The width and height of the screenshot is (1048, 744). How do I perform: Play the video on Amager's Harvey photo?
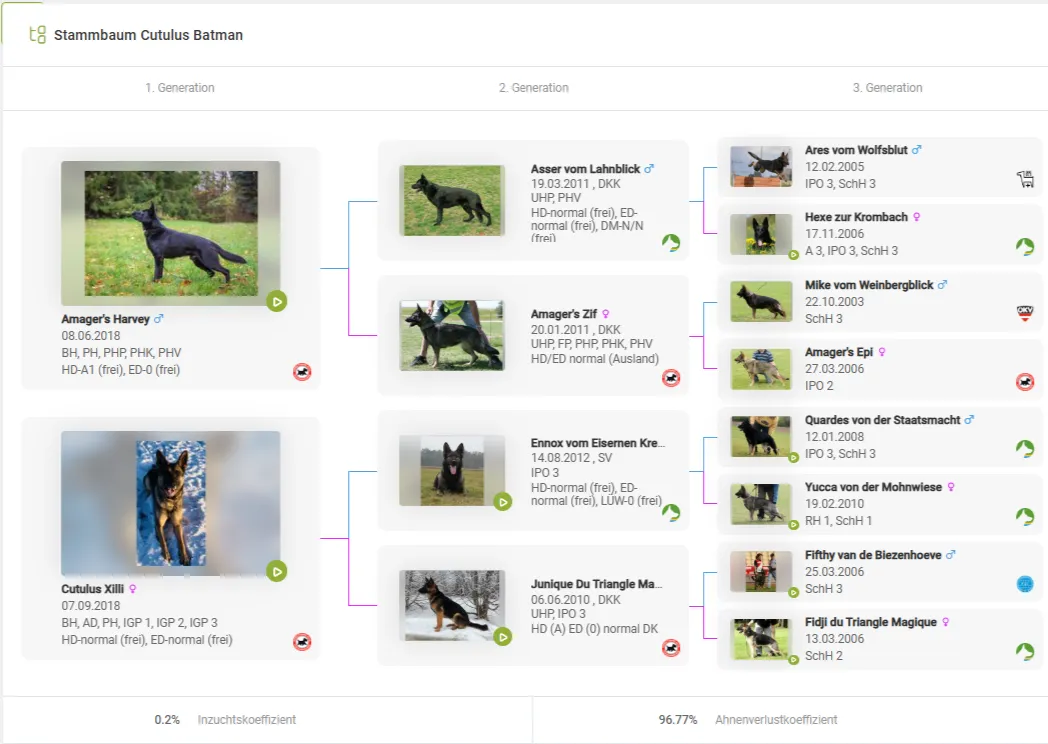coord(277,301)
